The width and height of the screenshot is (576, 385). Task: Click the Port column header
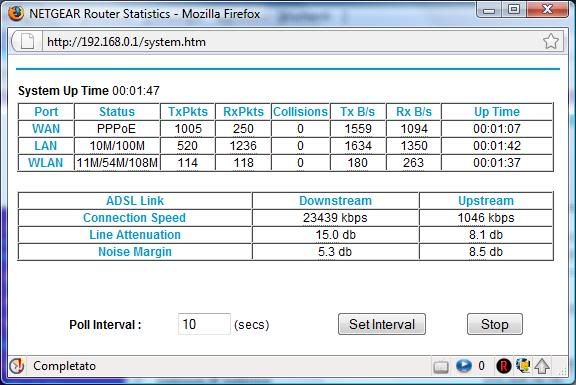[x=46, y=112]
